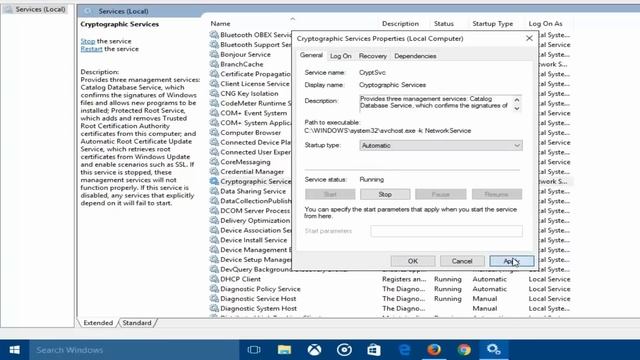This screenshot has width=640, height=360.
Task: Open Task View on the taskbar
Action: (x=254, y=350)
